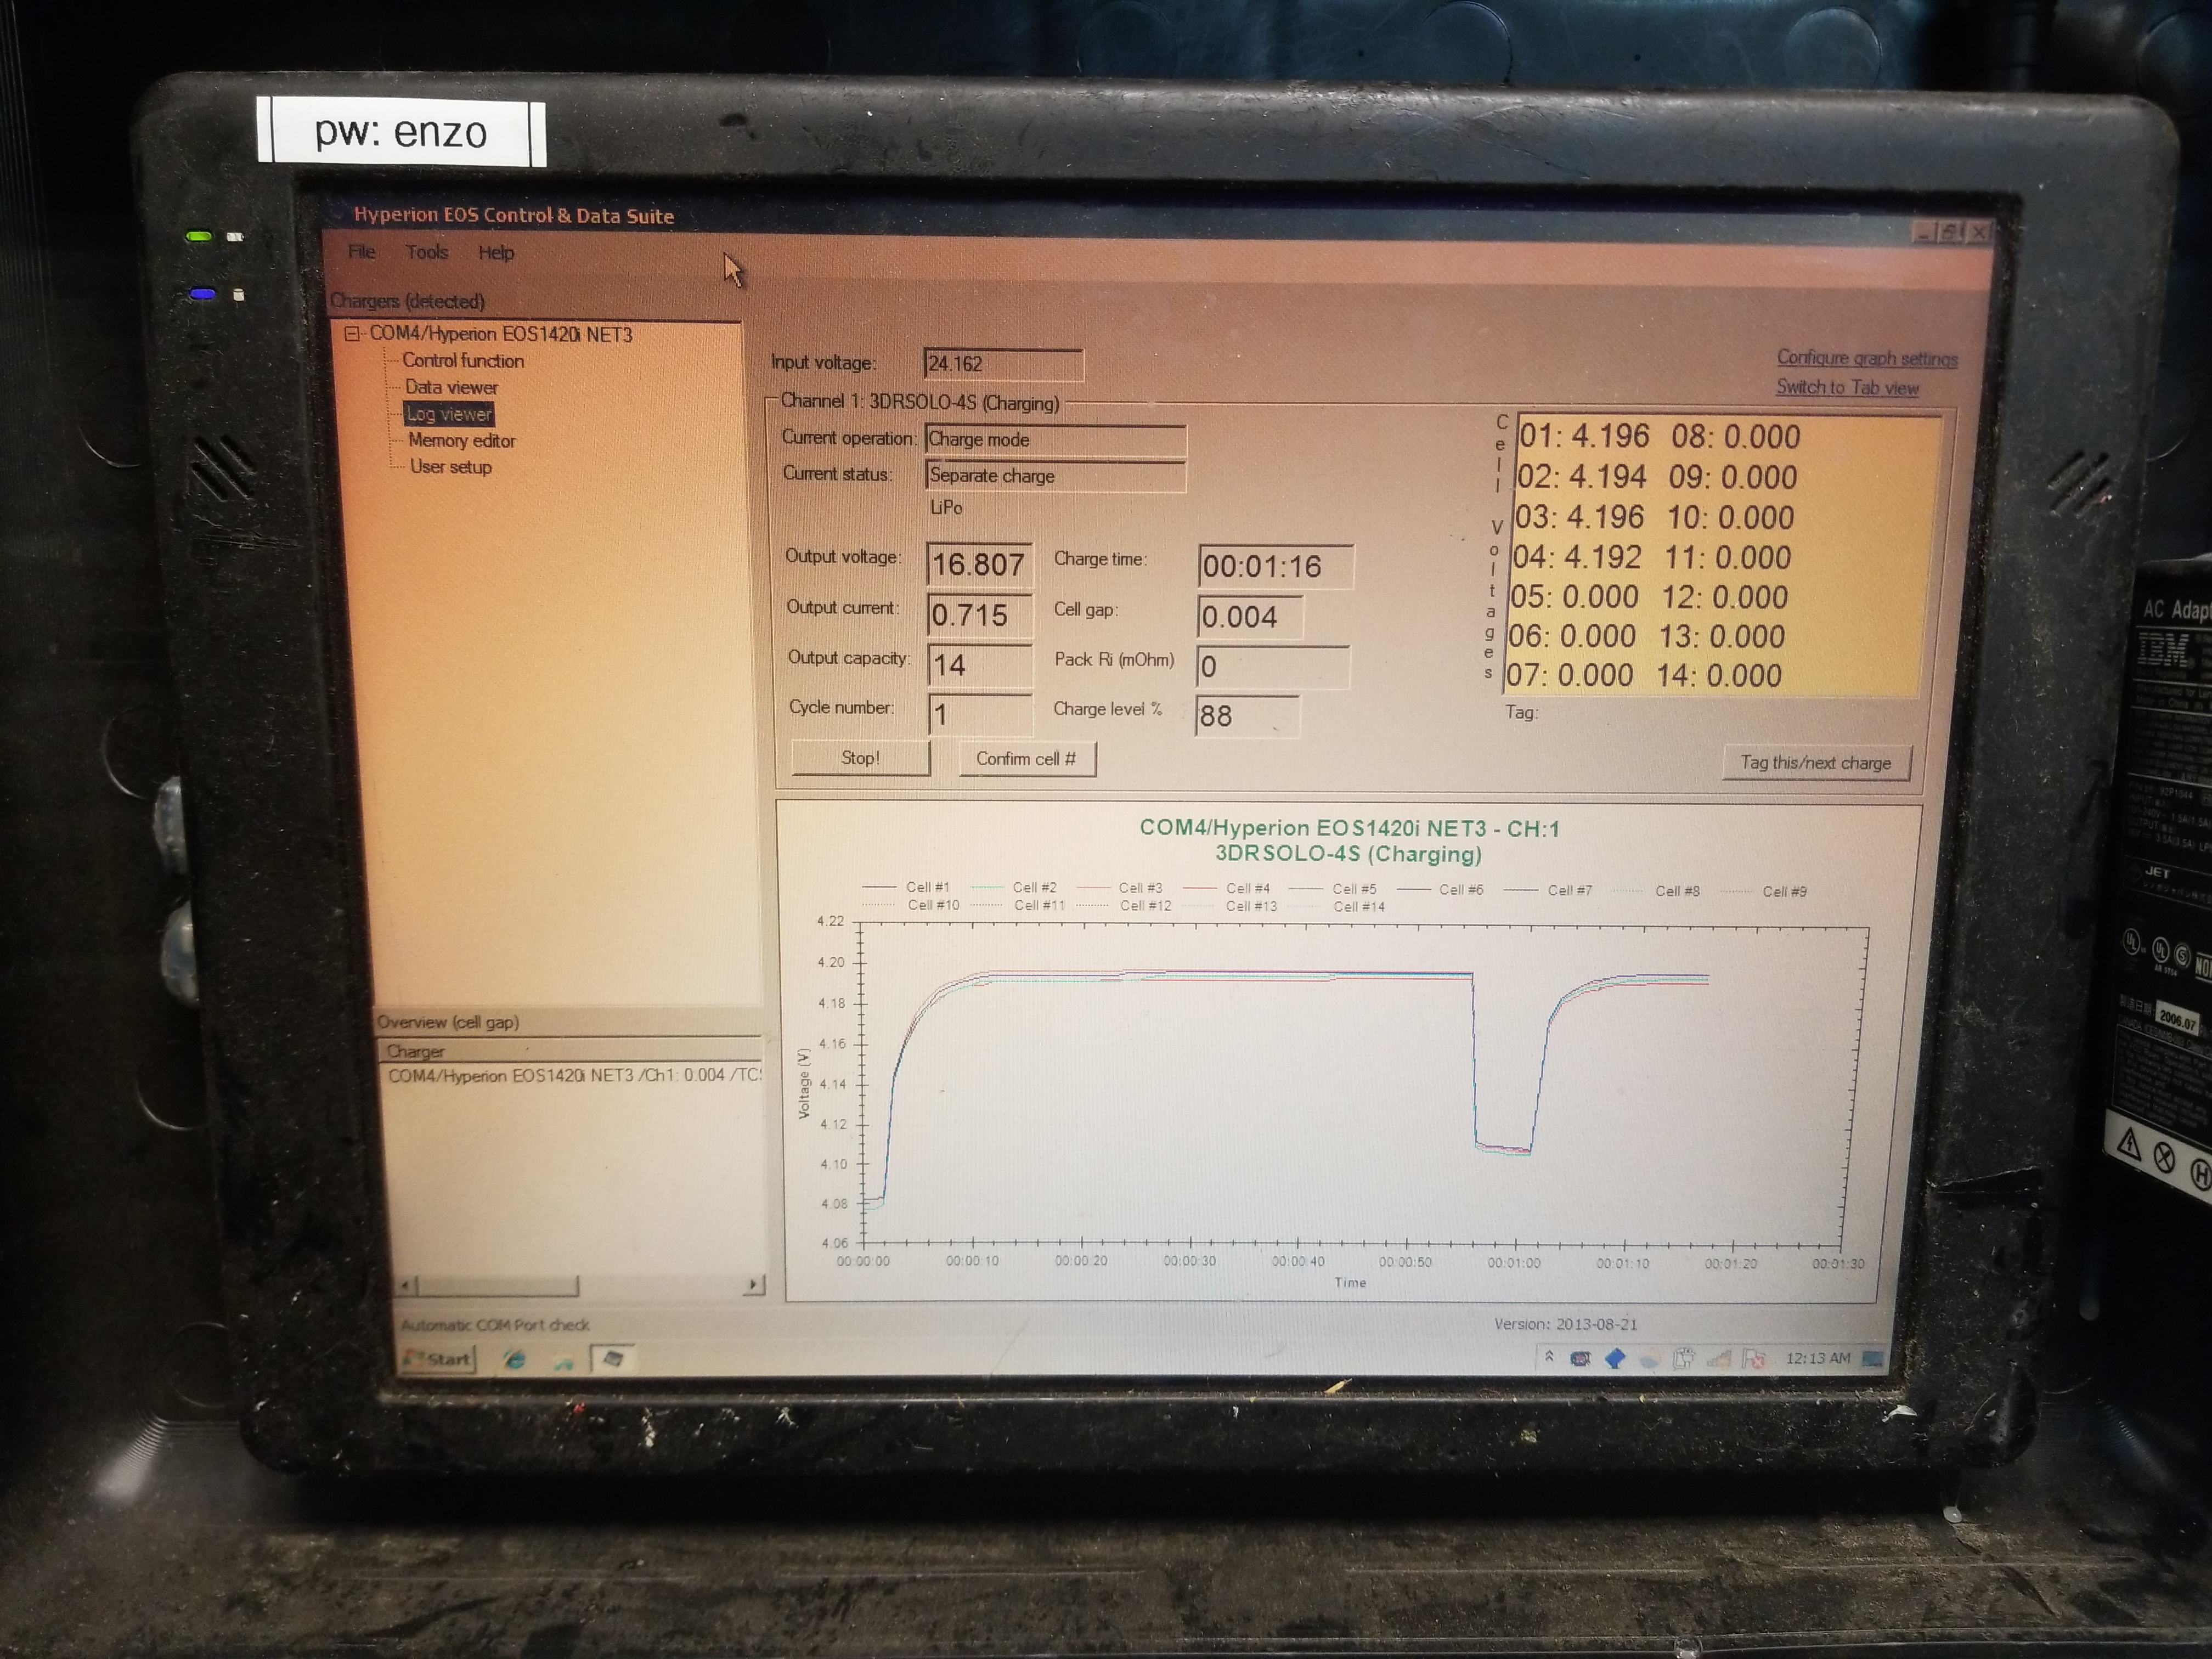This screenshot has height=1659, width=2212.
Task: Click the Hyperion app taskbar button
Action: (613, 1358)
